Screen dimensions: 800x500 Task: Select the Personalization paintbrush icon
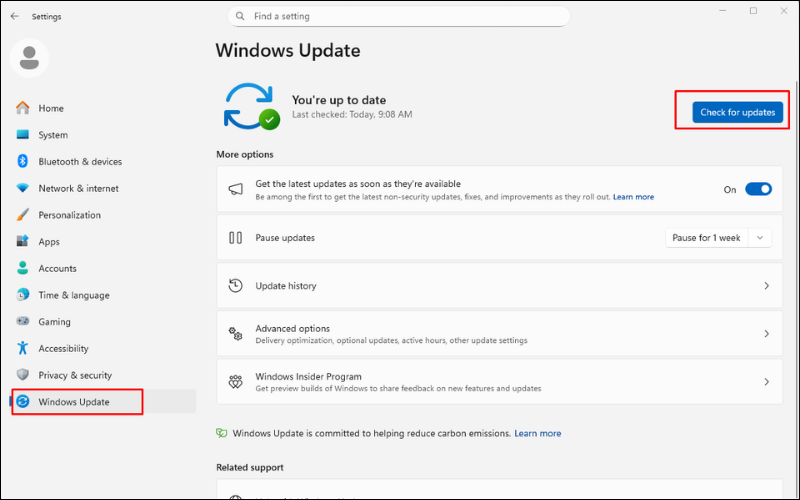[23, 215]
